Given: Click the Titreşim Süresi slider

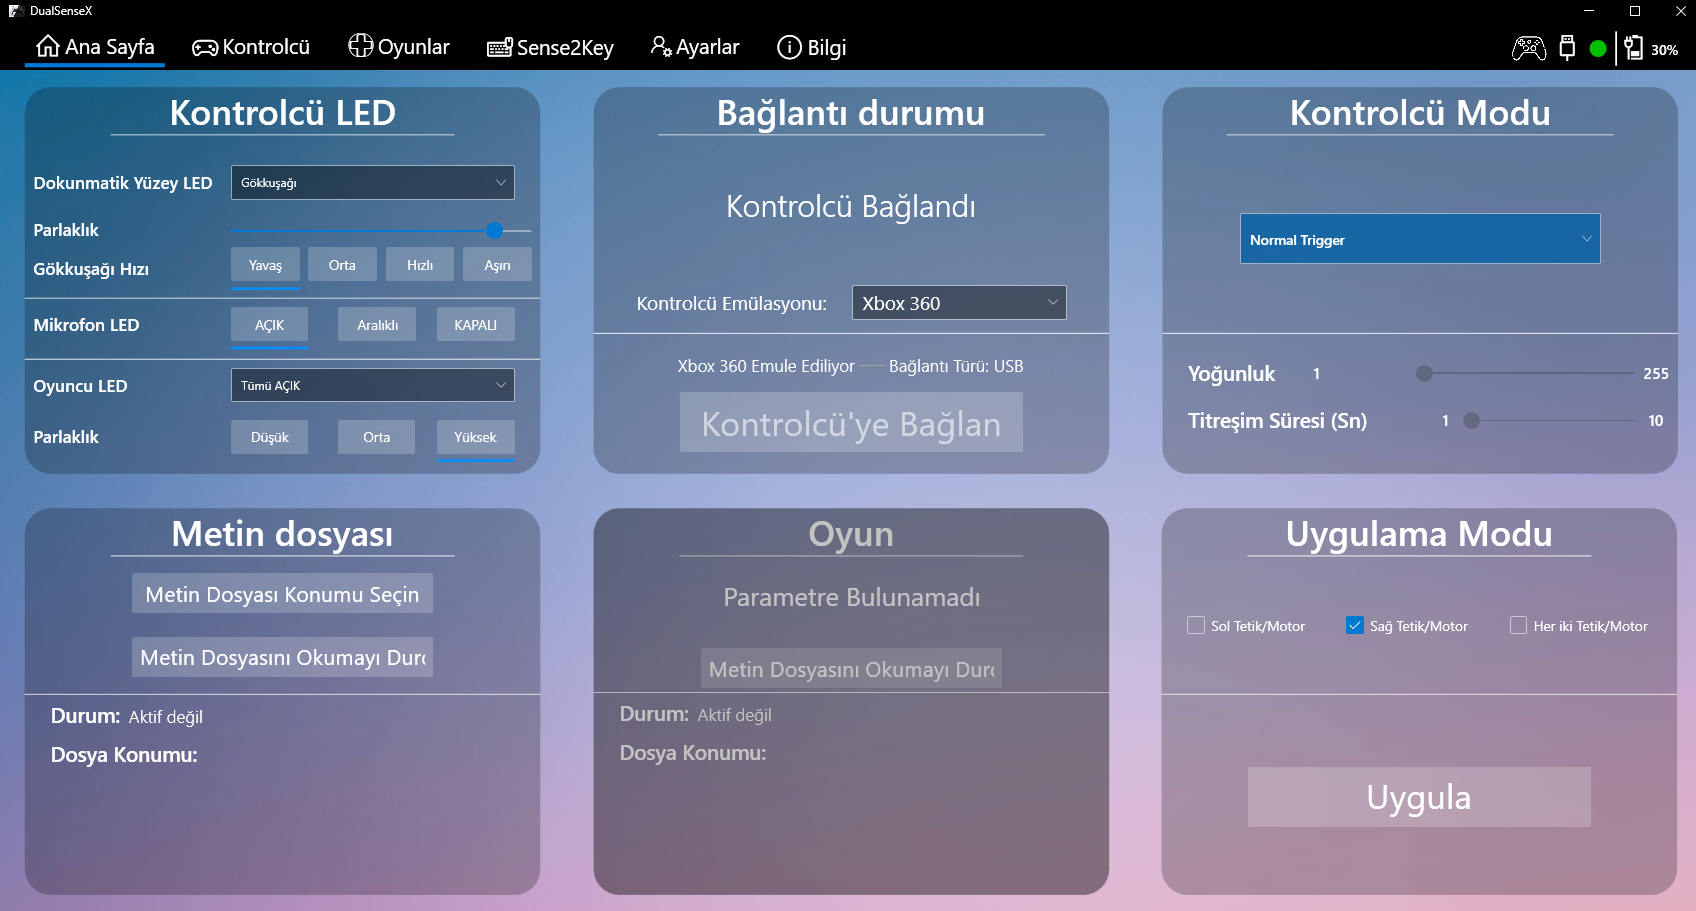Looking at the screenshot, I should (x=1548, y=420).
